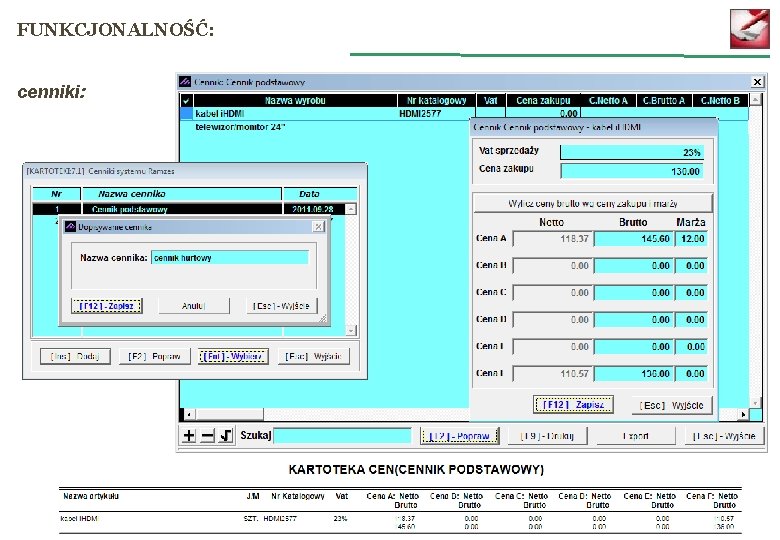The width and height of the screenshot is (780, 540).
Task: Click the red pen logo at top right
Action: pyautogui.click(x=749, y=28)
